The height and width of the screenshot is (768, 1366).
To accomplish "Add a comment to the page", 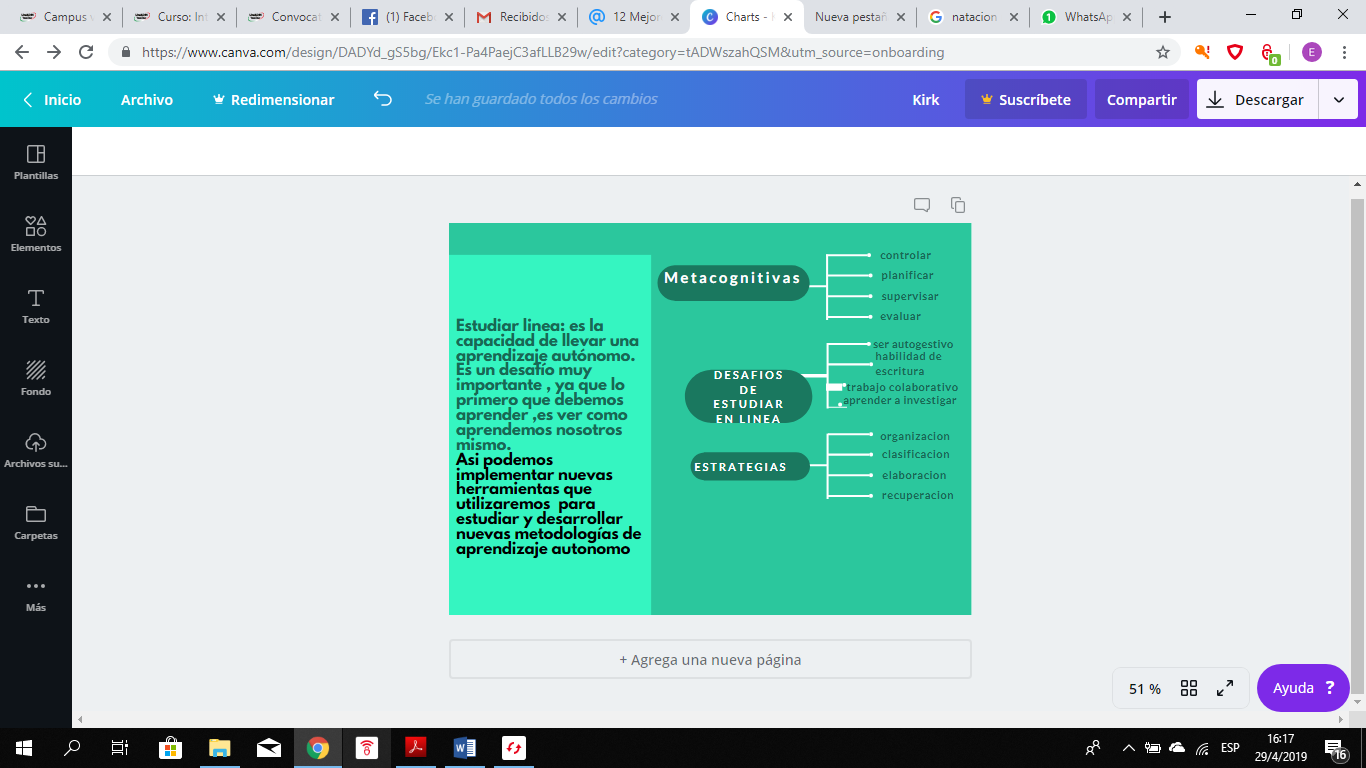I will pyautogui.click(x=922, y=205).
